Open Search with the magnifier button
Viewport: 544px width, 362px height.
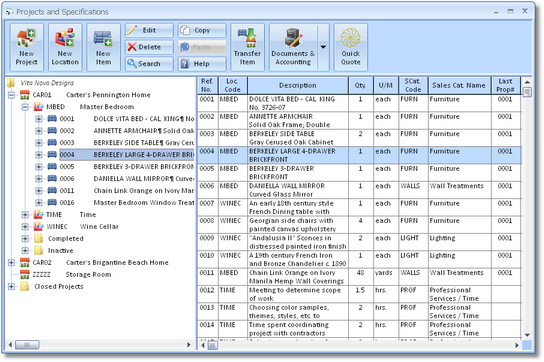coord(149,64)
